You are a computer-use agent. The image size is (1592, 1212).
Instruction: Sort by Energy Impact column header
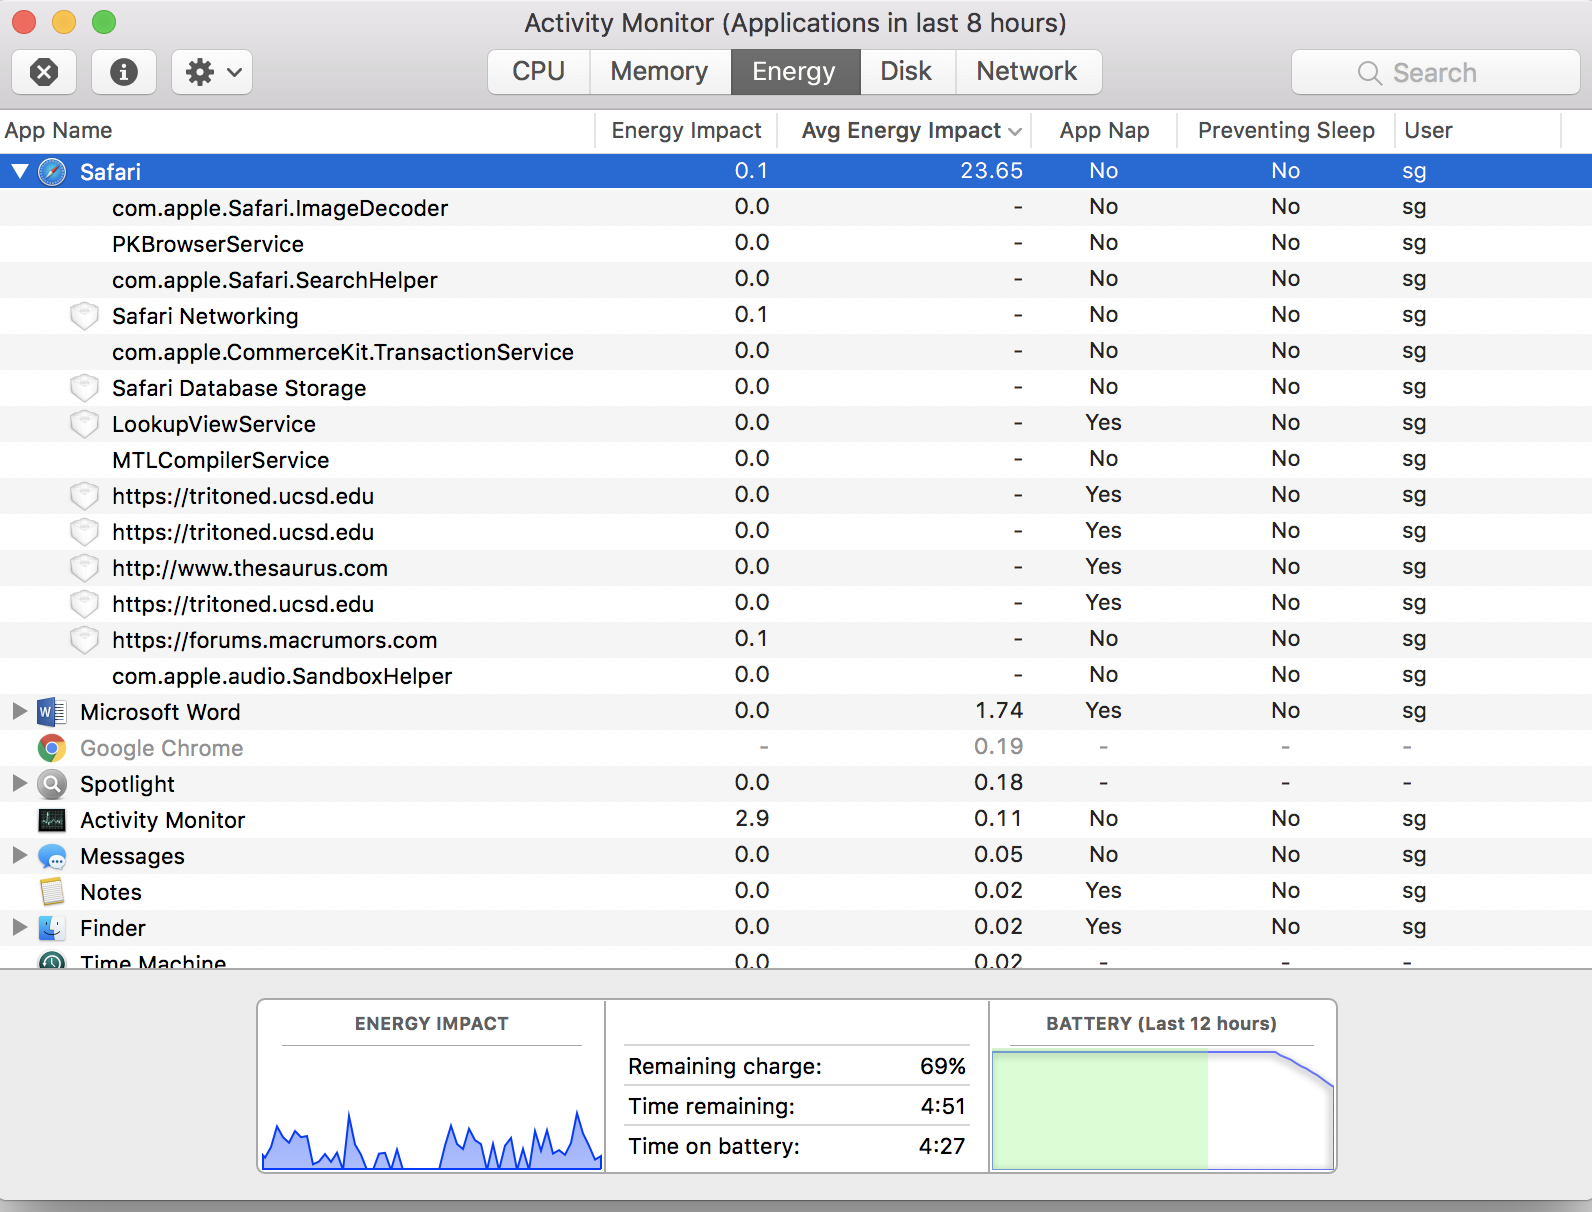point(686,131)
